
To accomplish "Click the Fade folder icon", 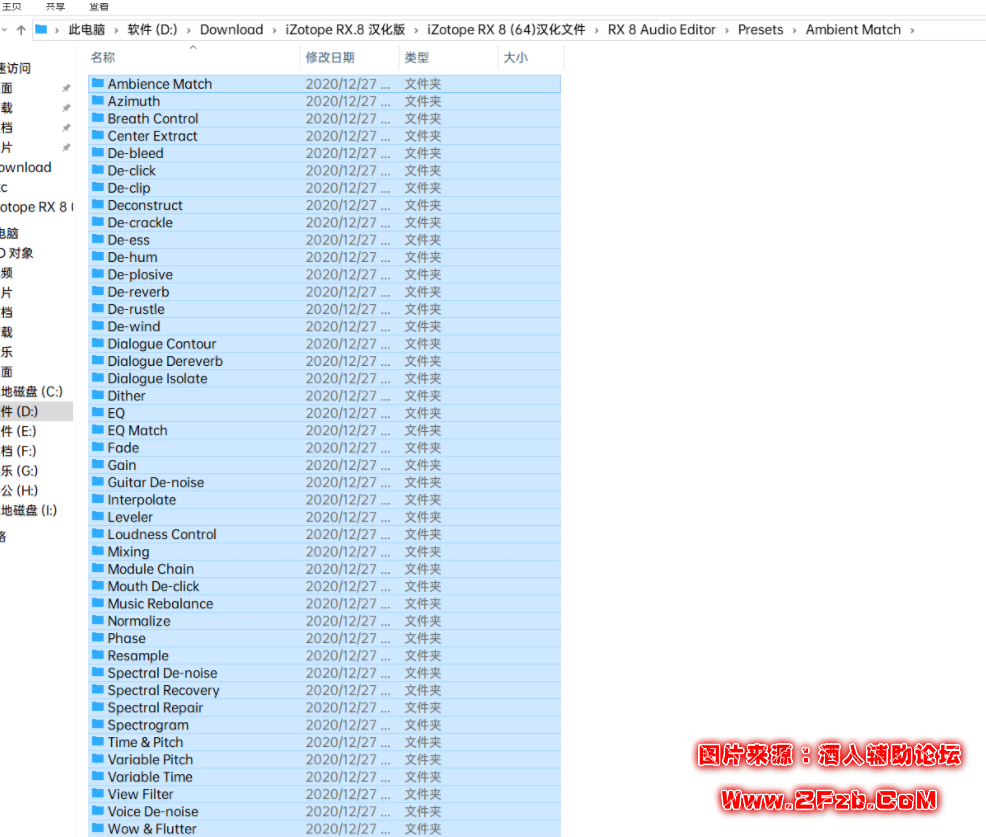I will pyautogui.click(x=97, y=447).
